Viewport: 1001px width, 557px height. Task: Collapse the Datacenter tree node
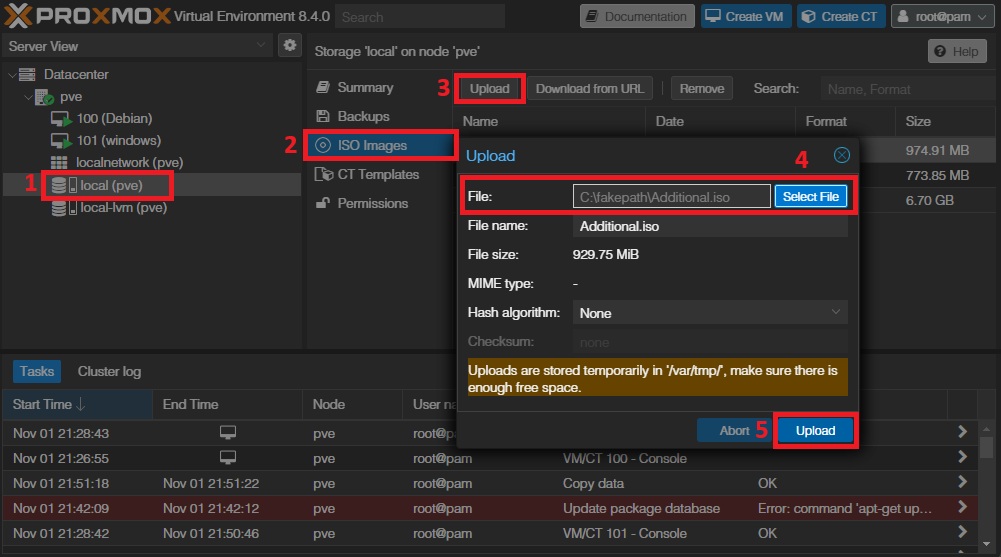tap(12, 75)
